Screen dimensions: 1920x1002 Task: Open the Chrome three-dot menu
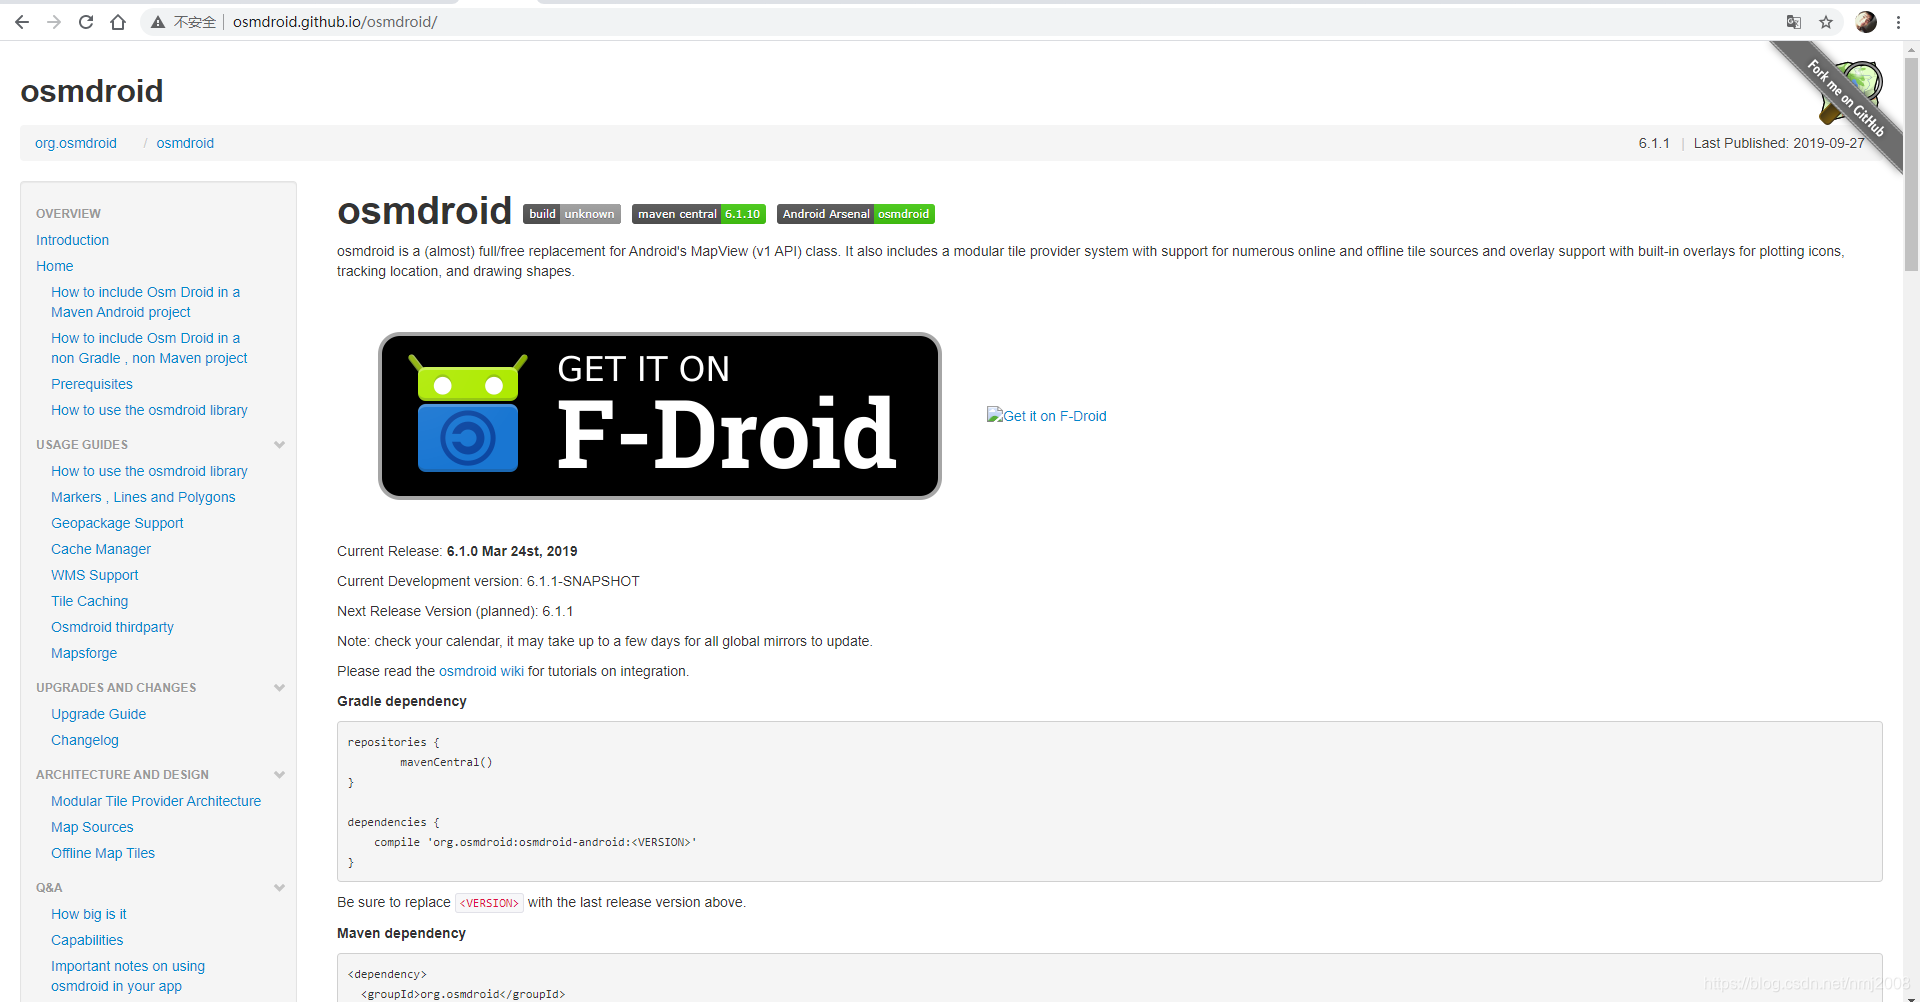point(1898,22)
